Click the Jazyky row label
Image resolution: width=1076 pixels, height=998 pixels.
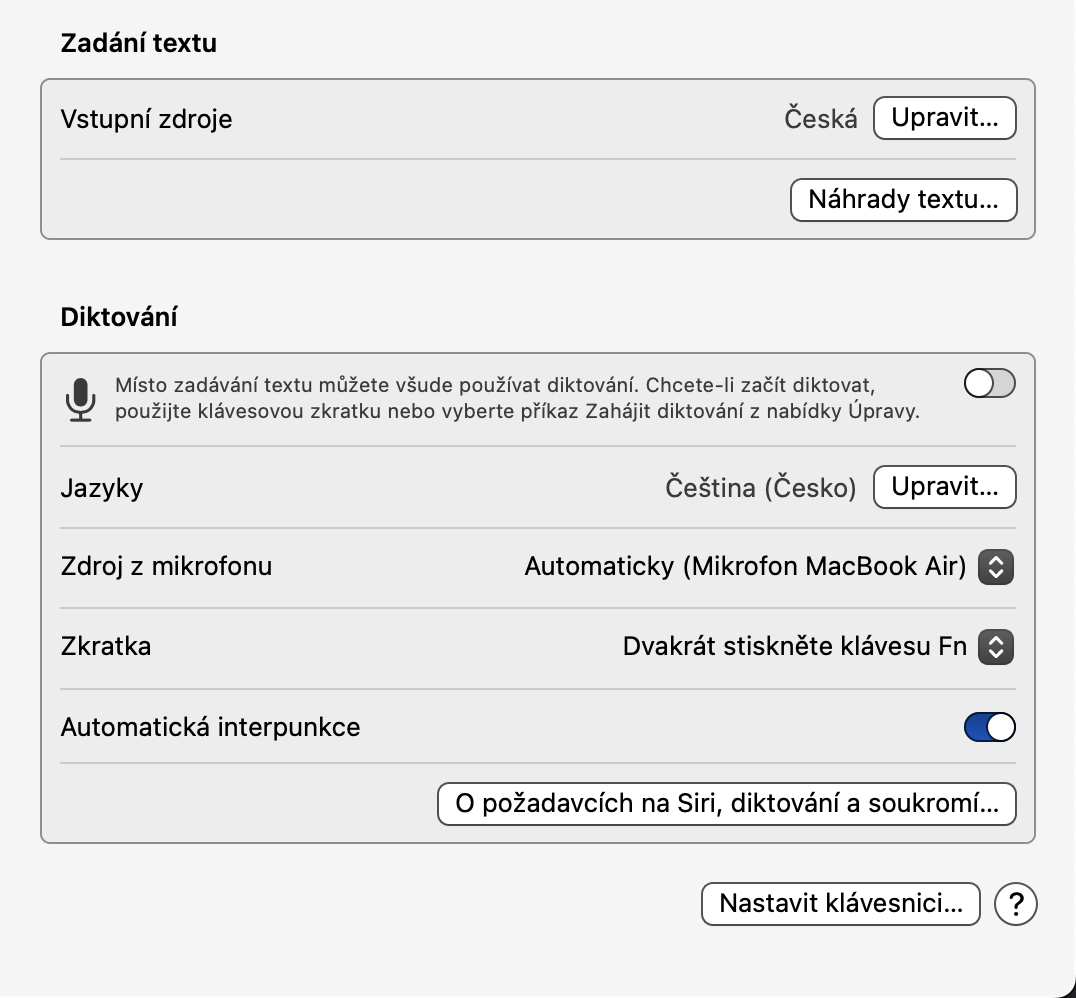(102, 488)
